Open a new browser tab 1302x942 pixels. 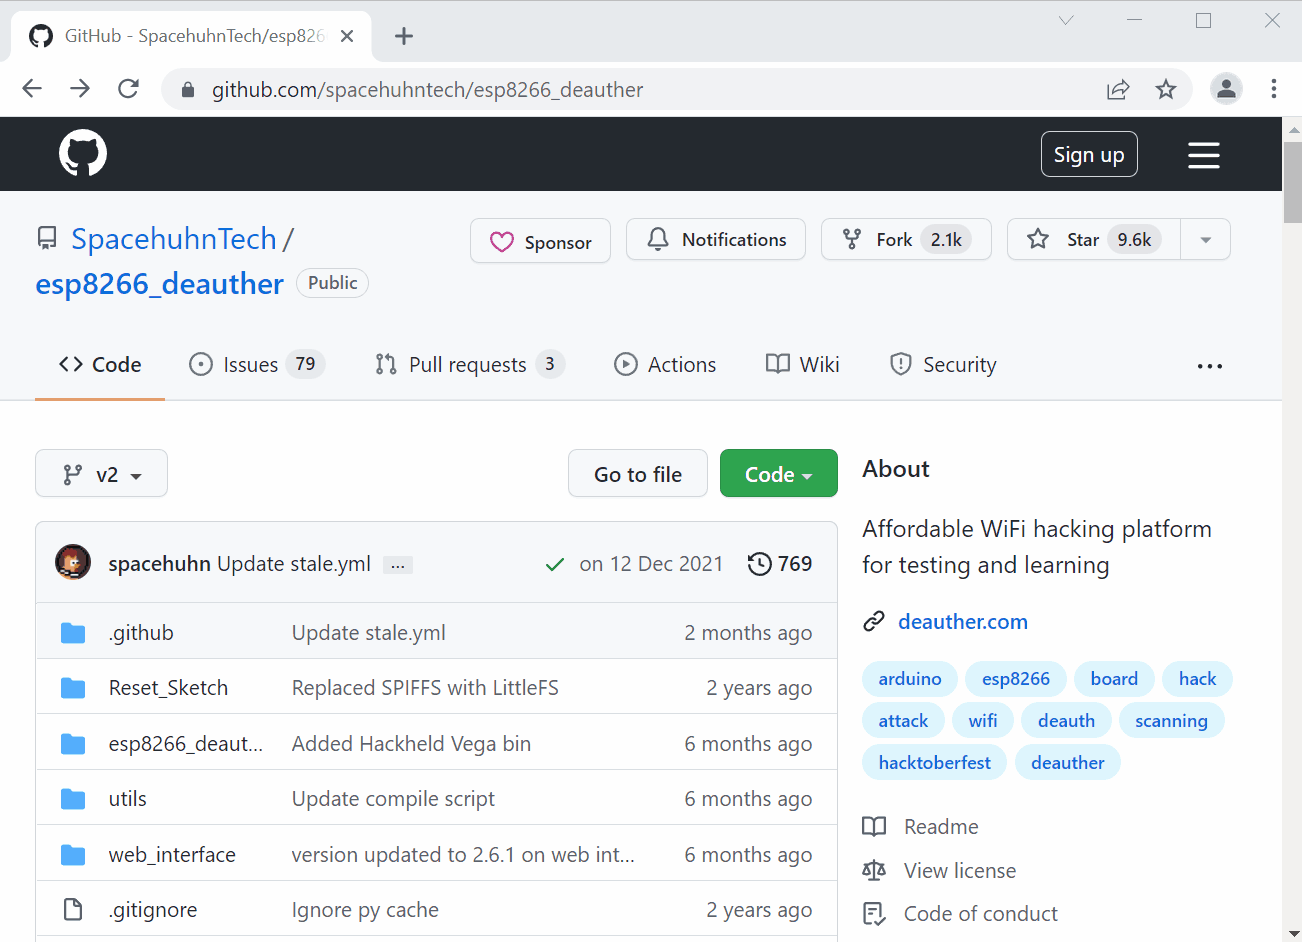coord(404,36)
